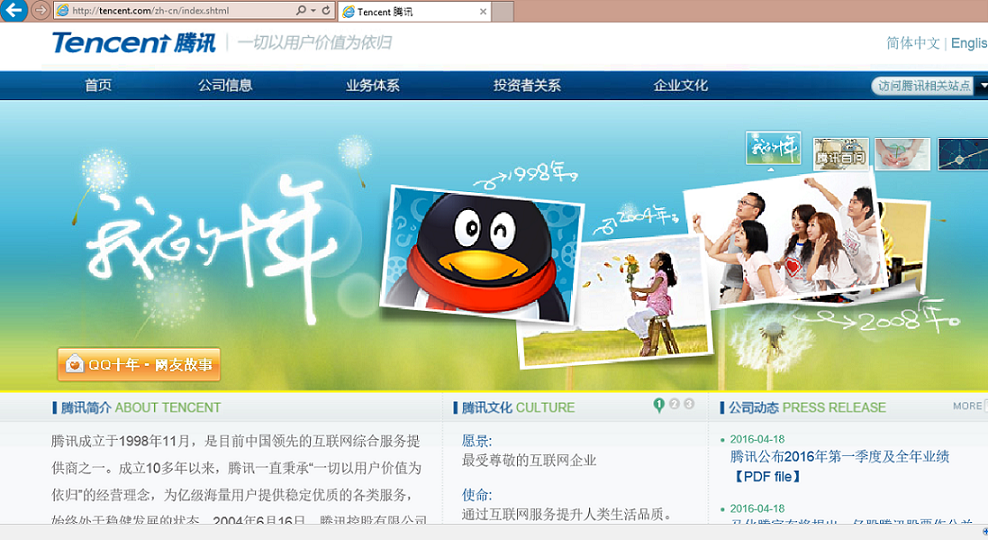Click MORE in the press release section
The height and width of the screenshot is (540, 988).
tap(967, 406)
